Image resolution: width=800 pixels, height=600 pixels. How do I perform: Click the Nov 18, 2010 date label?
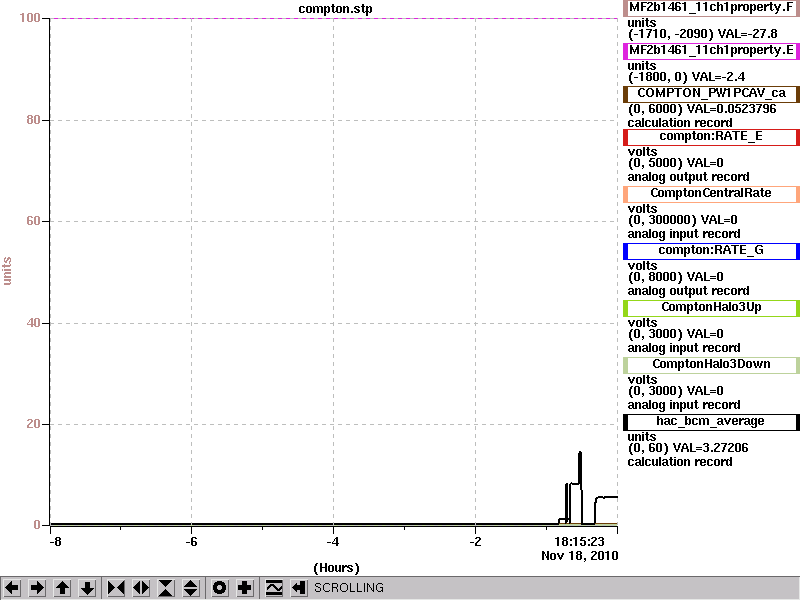[x=580, y=556]
